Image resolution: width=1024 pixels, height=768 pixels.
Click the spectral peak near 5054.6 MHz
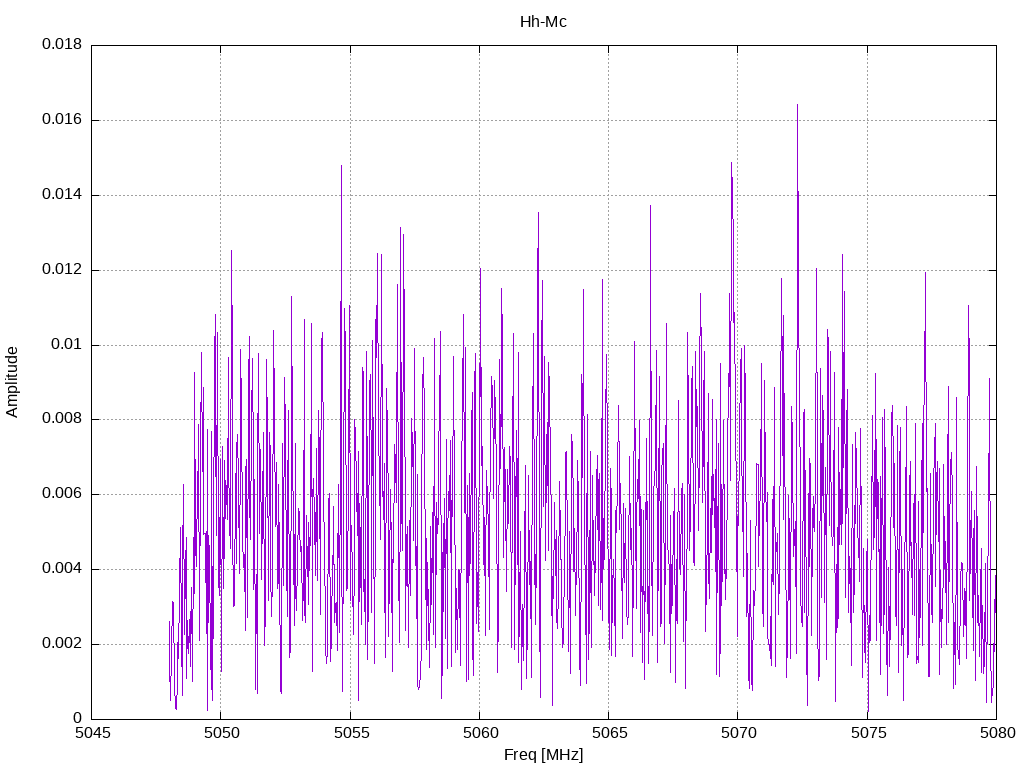coord(341,167)
